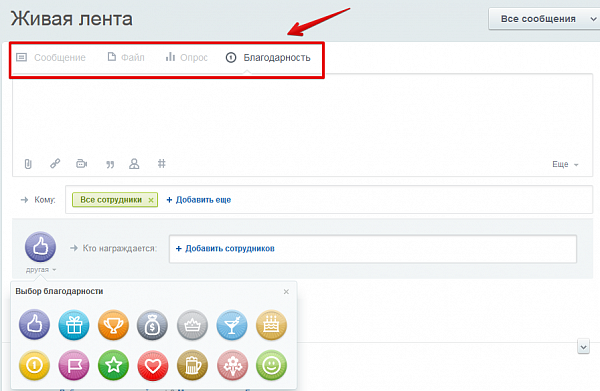Choose the gift box gratitude badge
600x391 pixels.
point(74,325)
